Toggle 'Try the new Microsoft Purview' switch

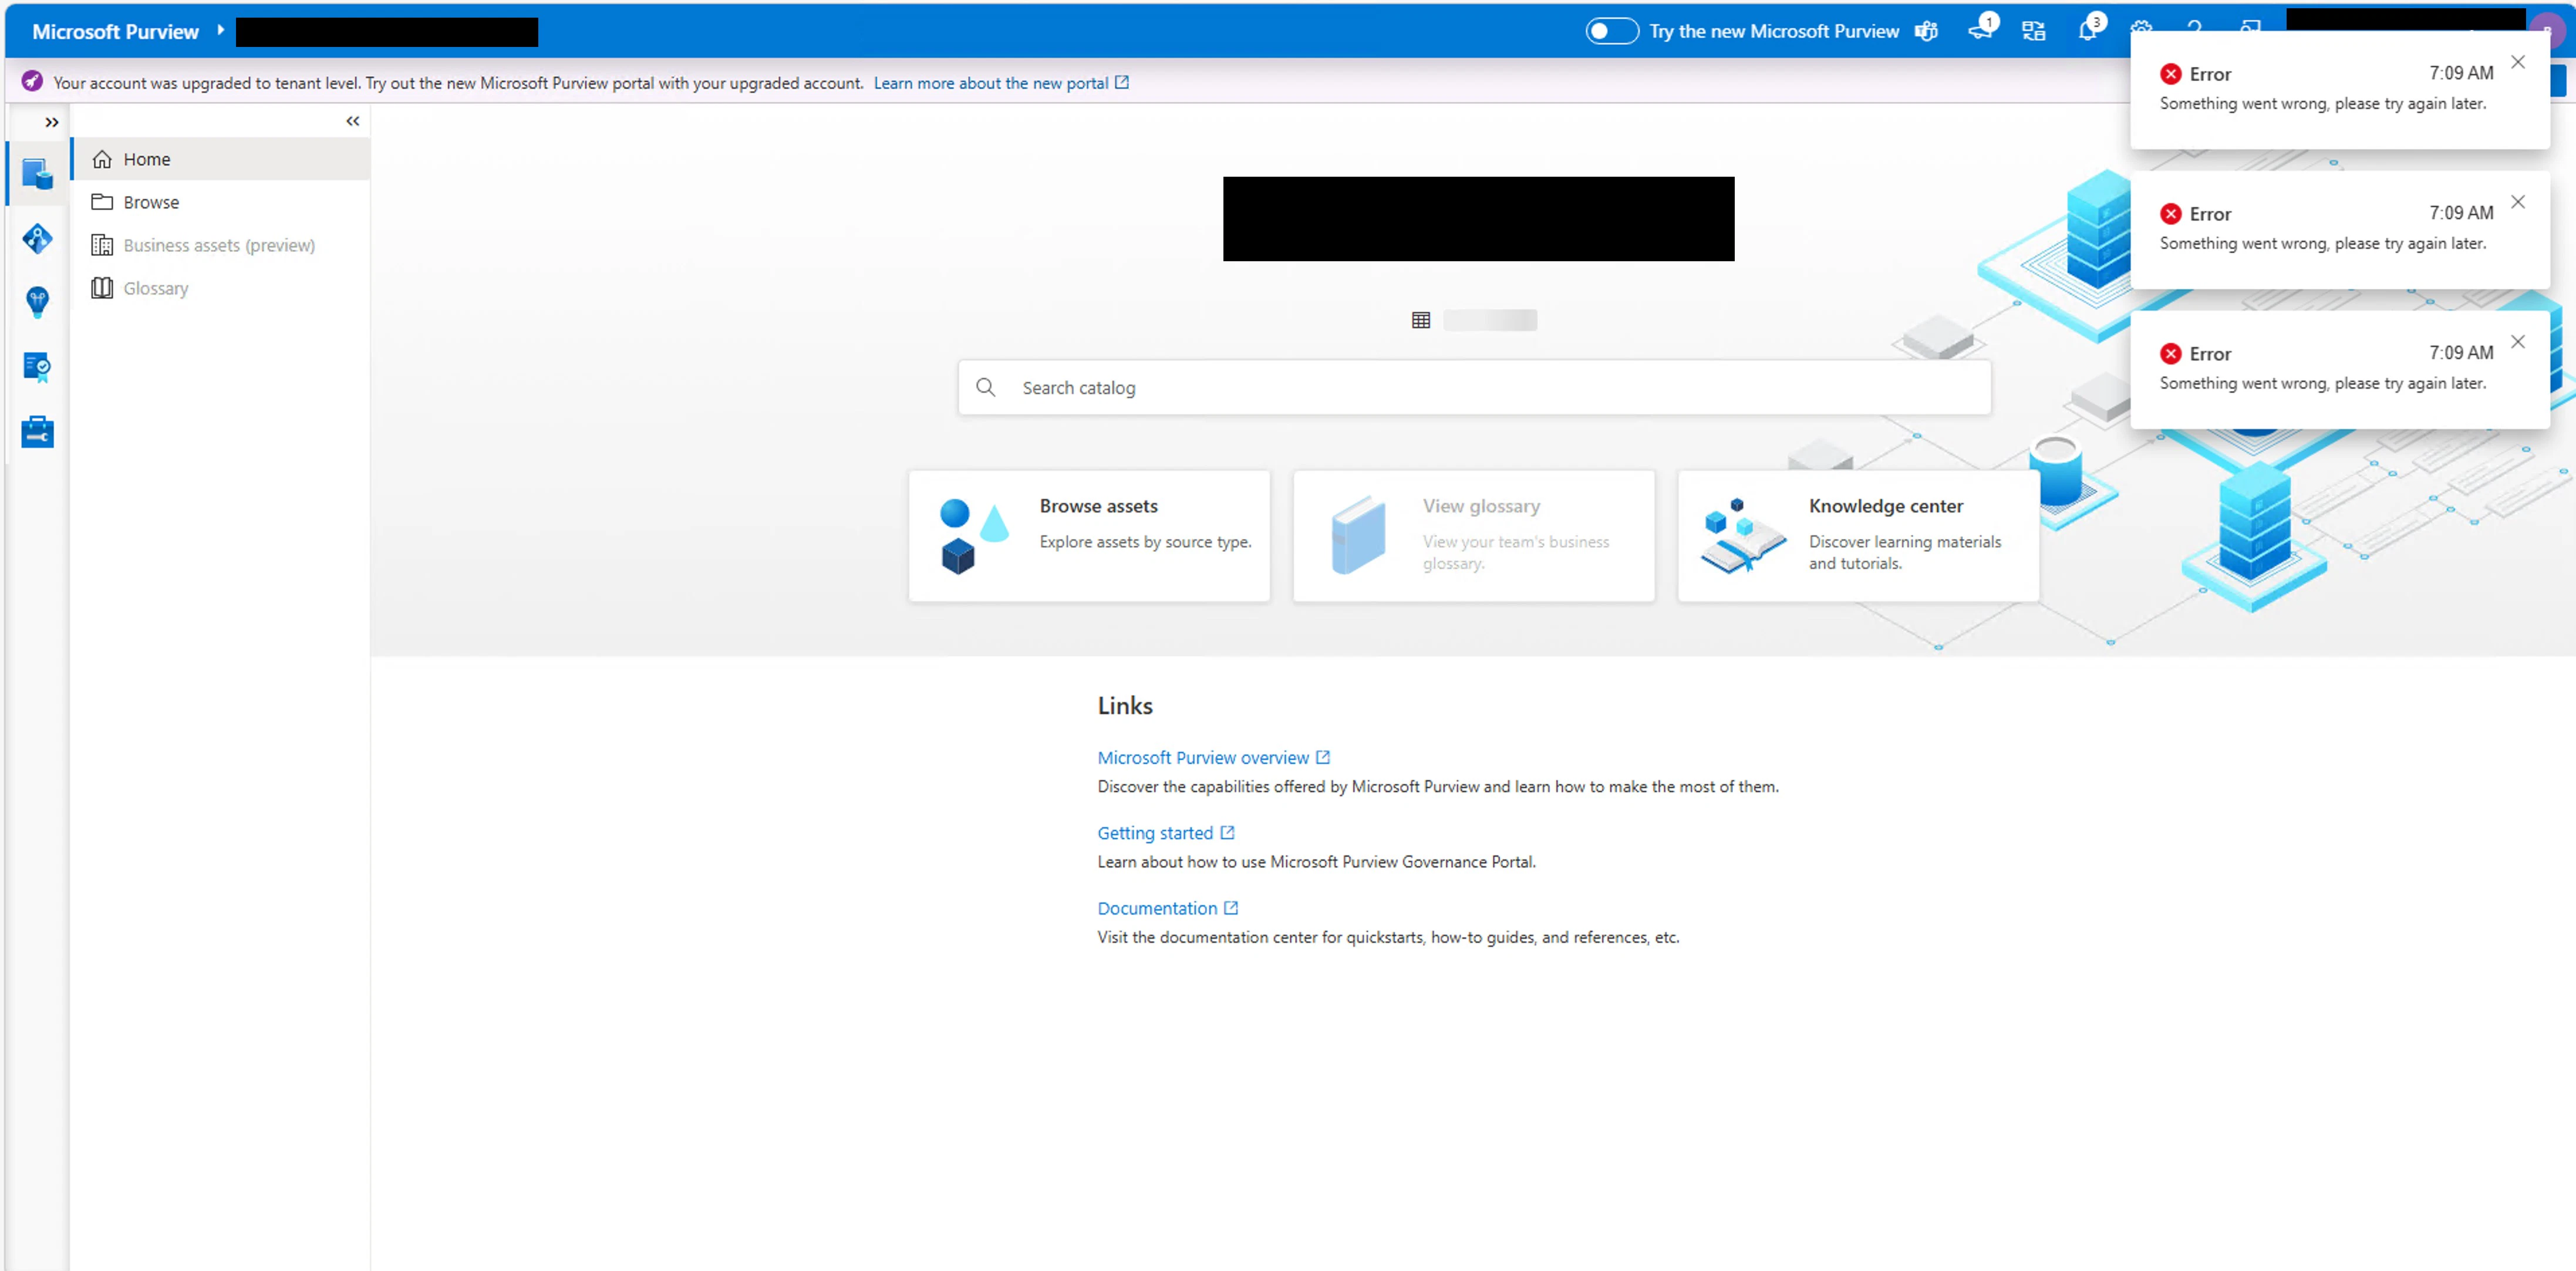pos(1611,31)
